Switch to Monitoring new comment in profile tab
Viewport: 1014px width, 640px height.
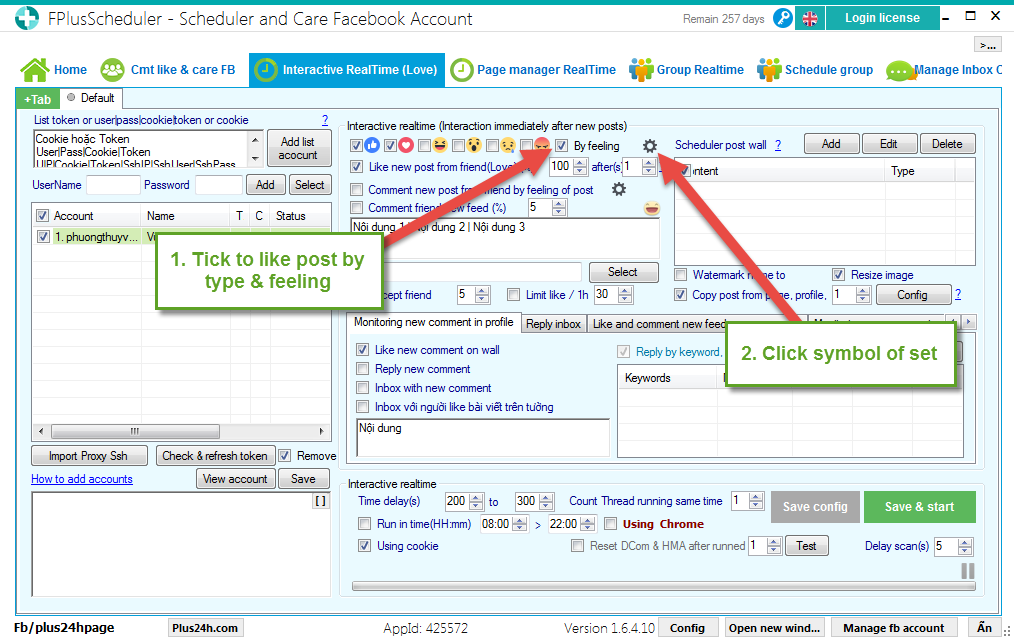click(x=433, y=322)
